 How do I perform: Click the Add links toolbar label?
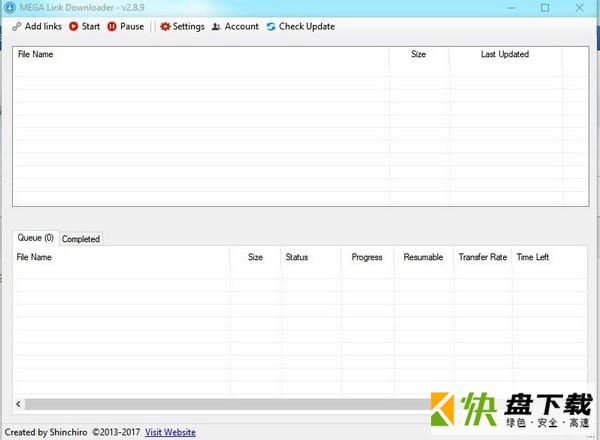coord(43,26)
